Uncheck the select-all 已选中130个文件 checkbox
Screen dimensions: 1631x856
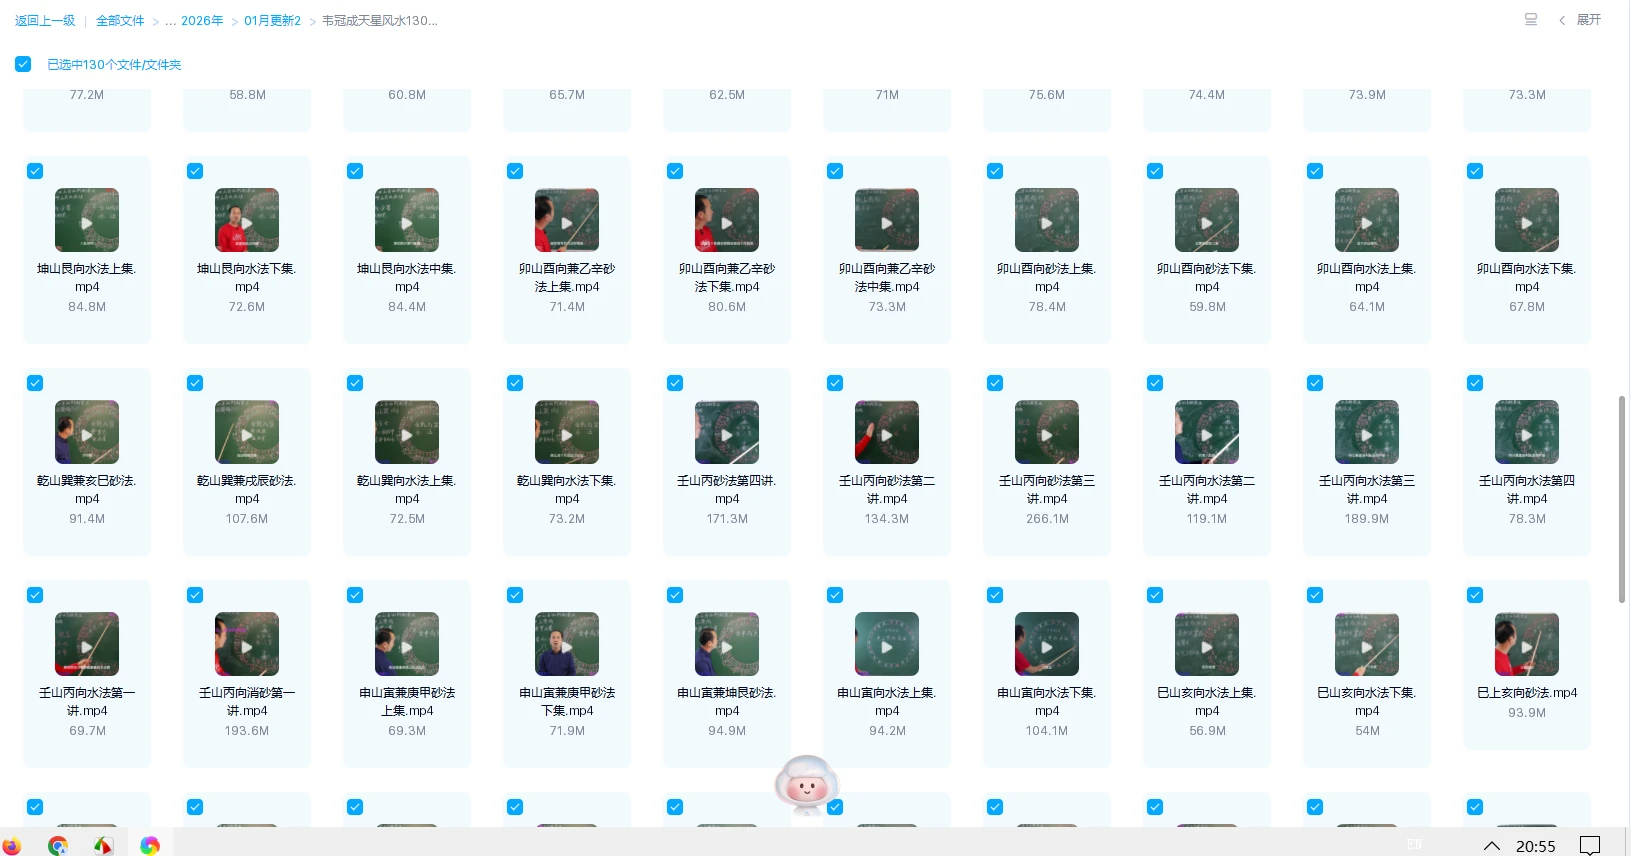tap(23, 64)
